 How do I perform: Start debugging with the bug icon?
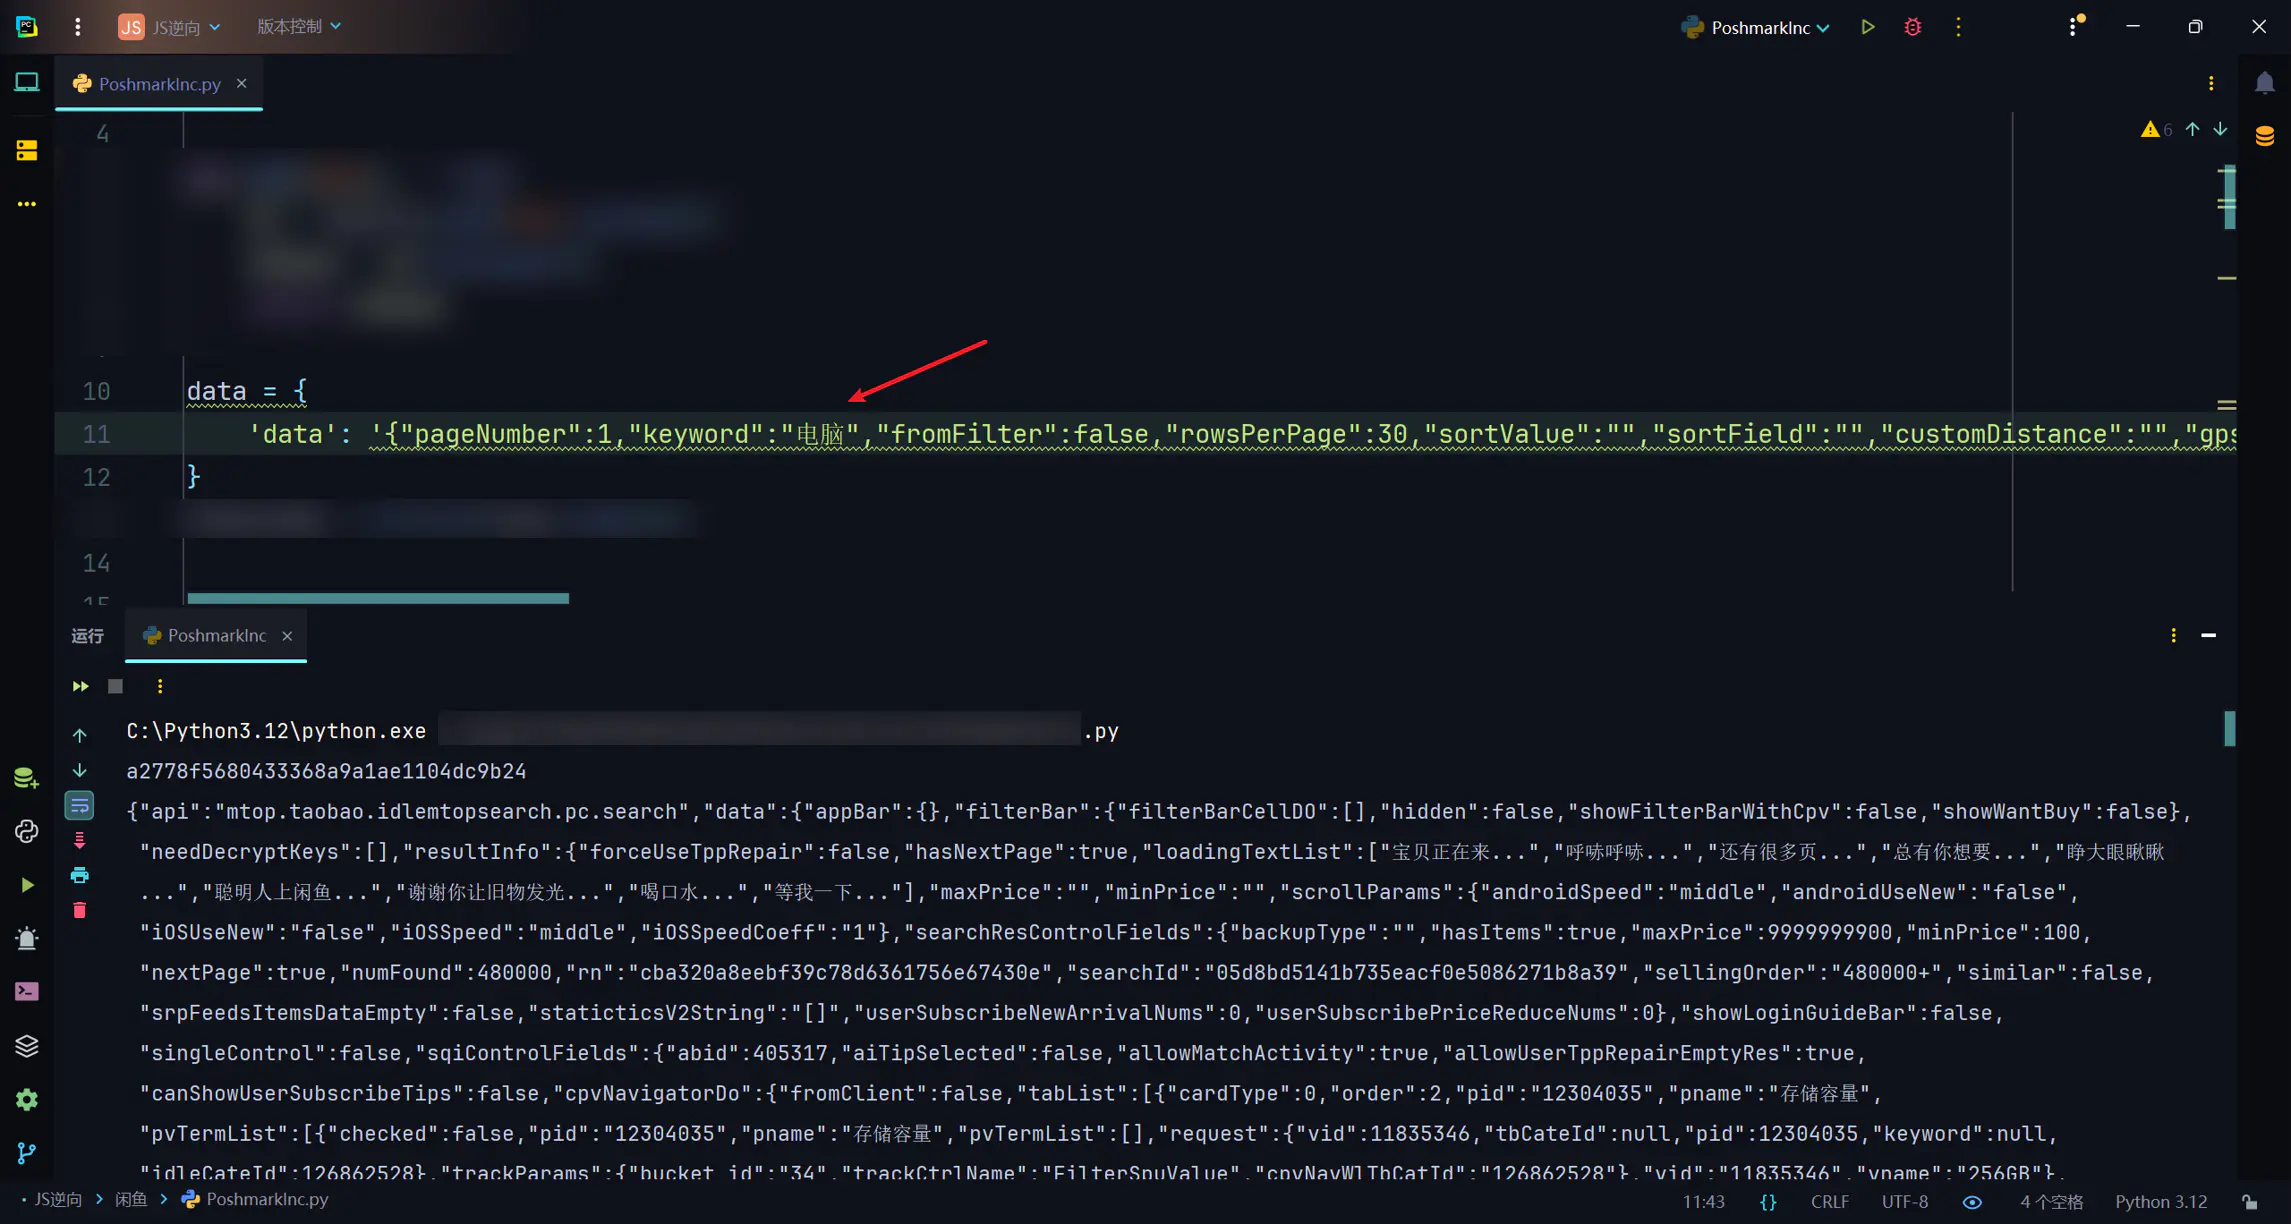(x=1912, y=27)
